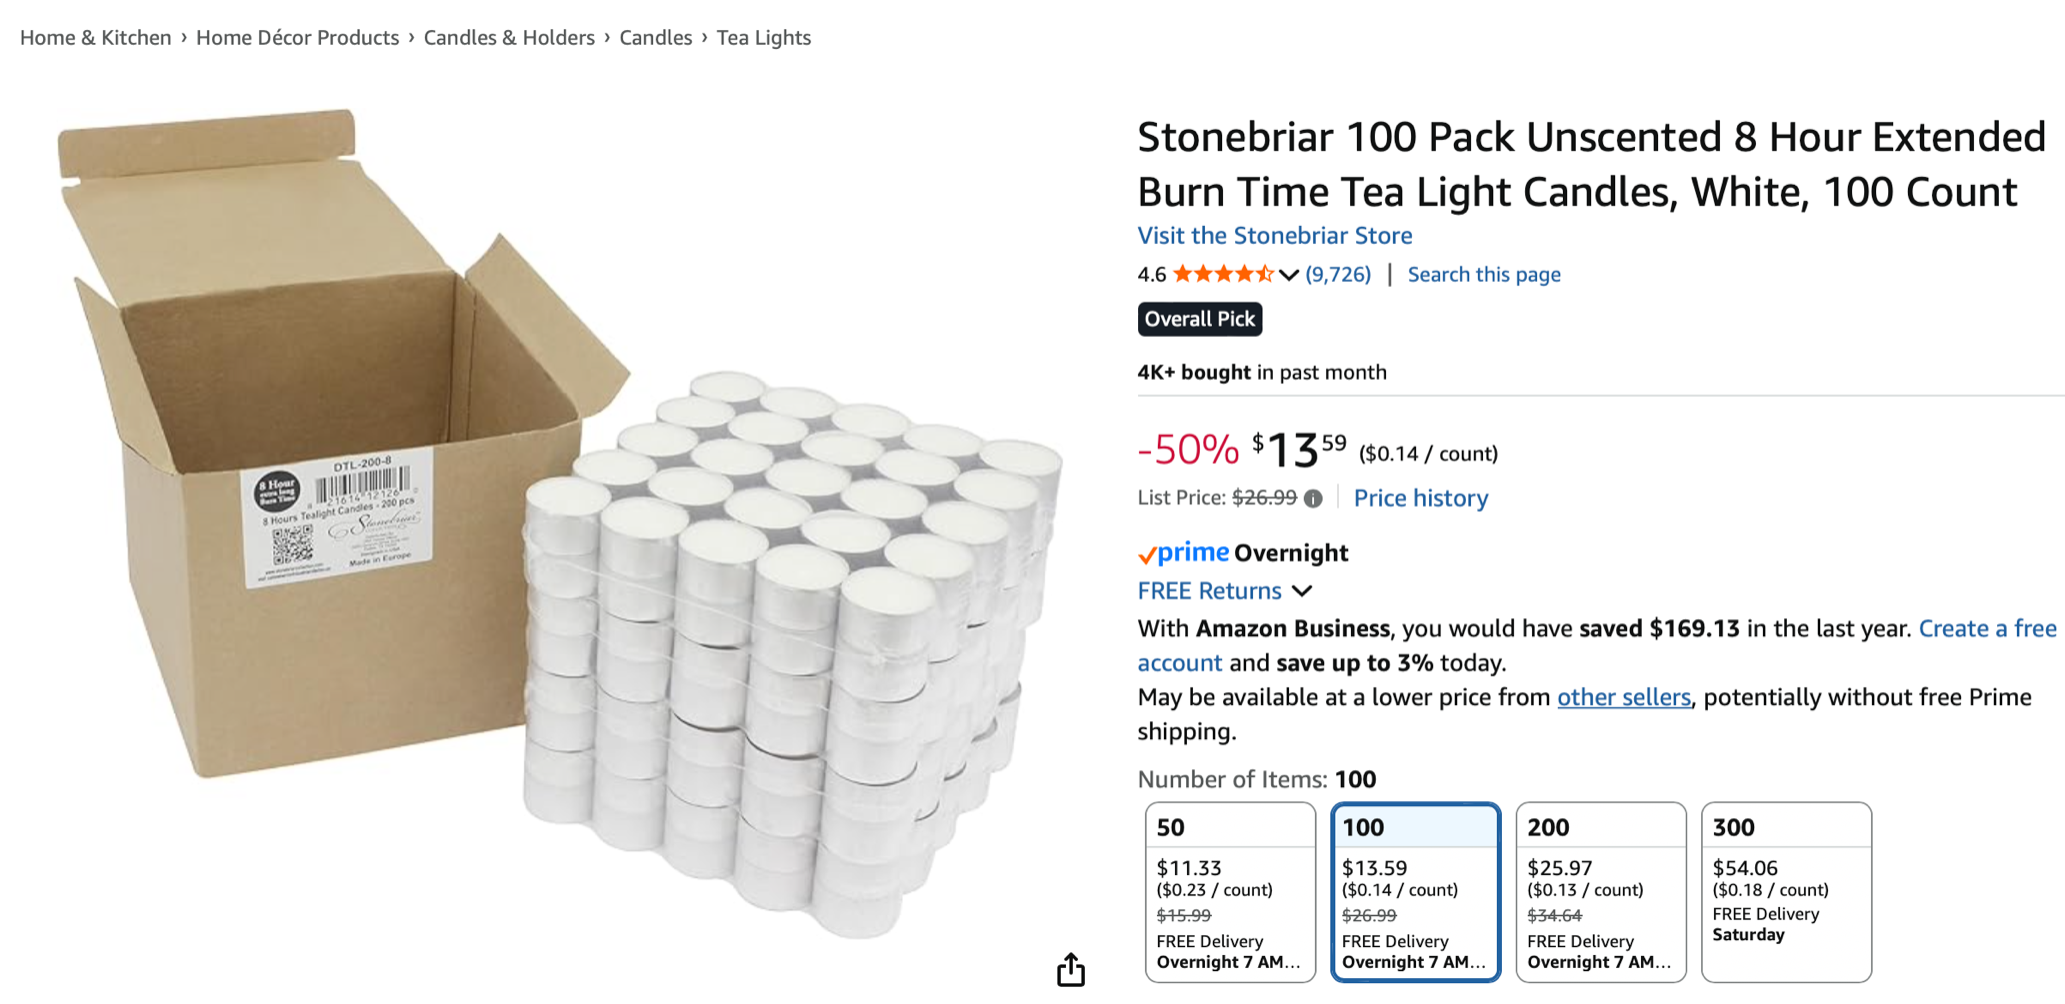Click the other sellers link

(x=1623, y=697)
